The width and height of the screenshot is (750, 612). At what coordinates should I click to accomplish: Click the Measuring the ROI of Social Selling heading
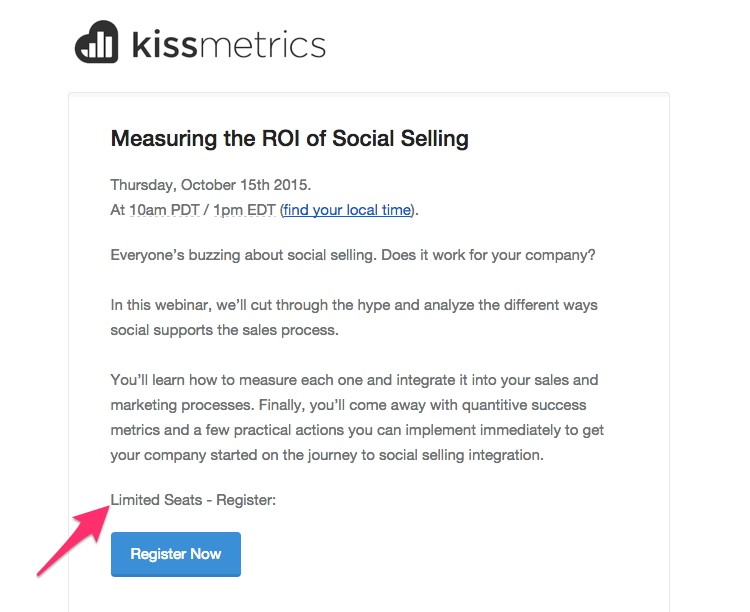tap(289, 139)
